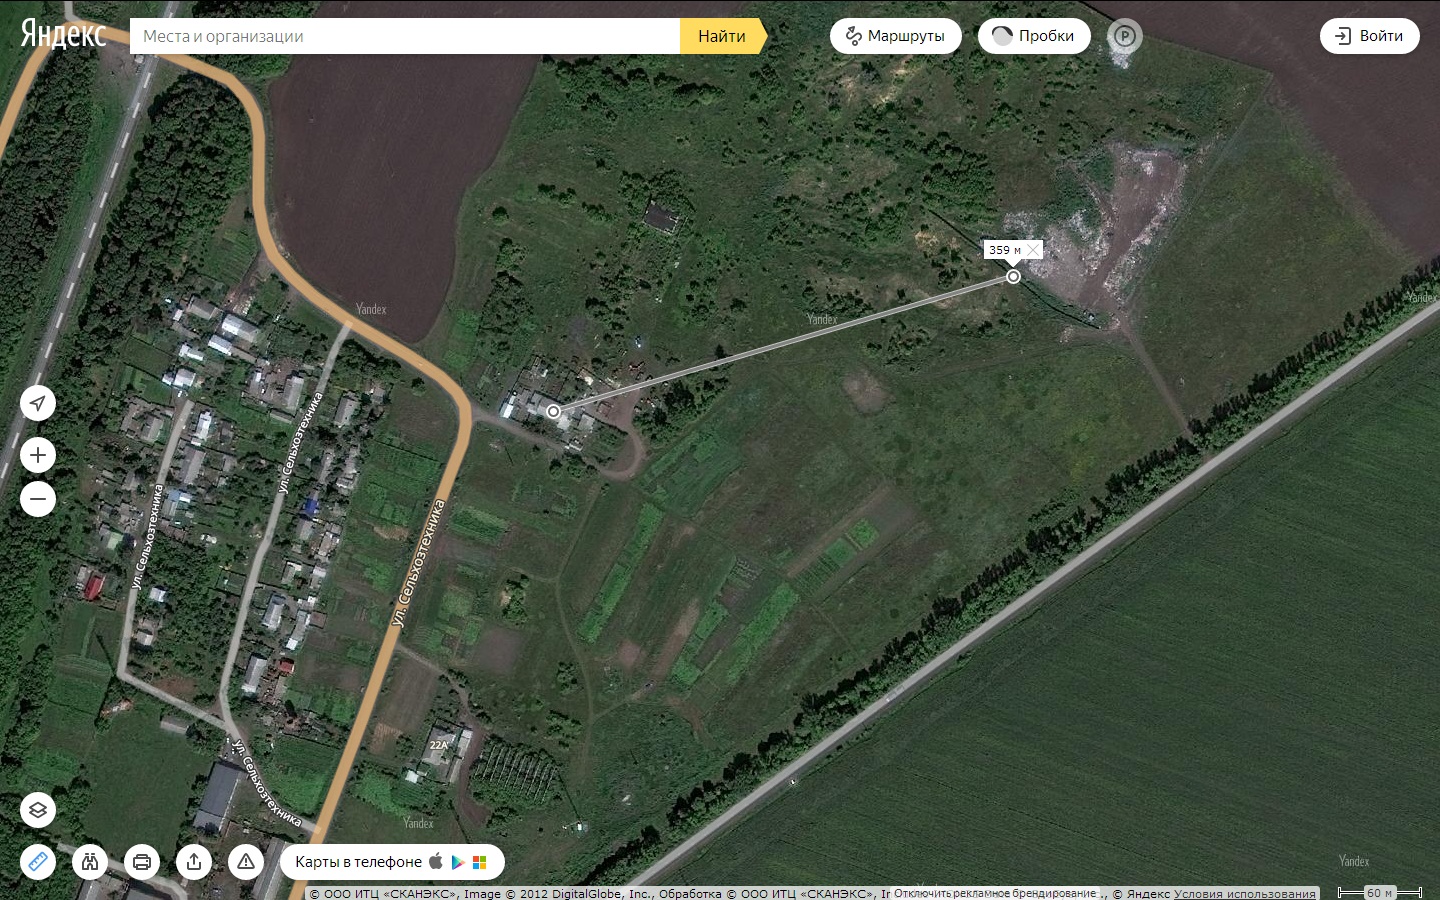Viewport: 1440px width, 900px height.
Task: Focus the Места и организации search field
Action: click(x=405, y=36)
